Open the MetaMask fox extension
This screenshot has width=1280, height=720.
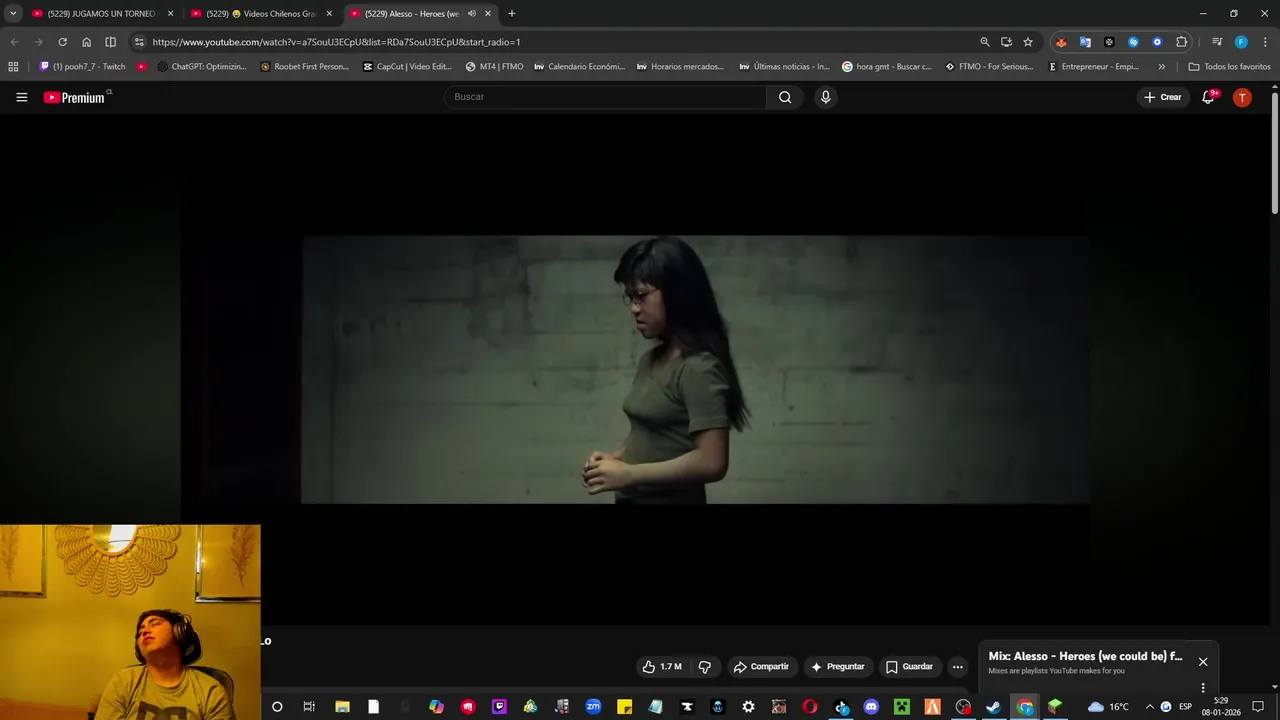[x=1061, y=42]
